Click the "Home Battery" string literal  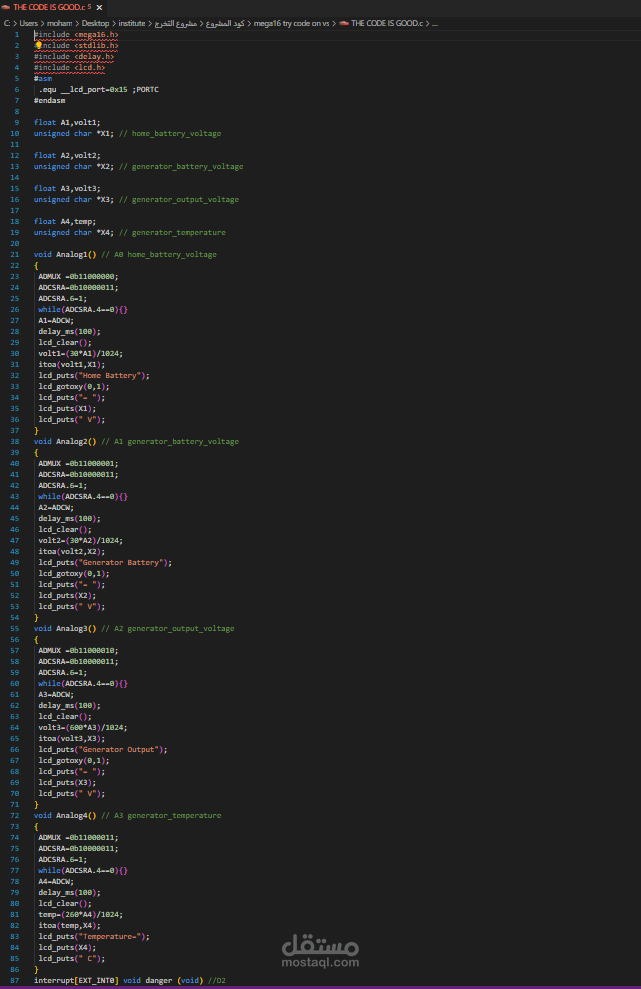112,375
